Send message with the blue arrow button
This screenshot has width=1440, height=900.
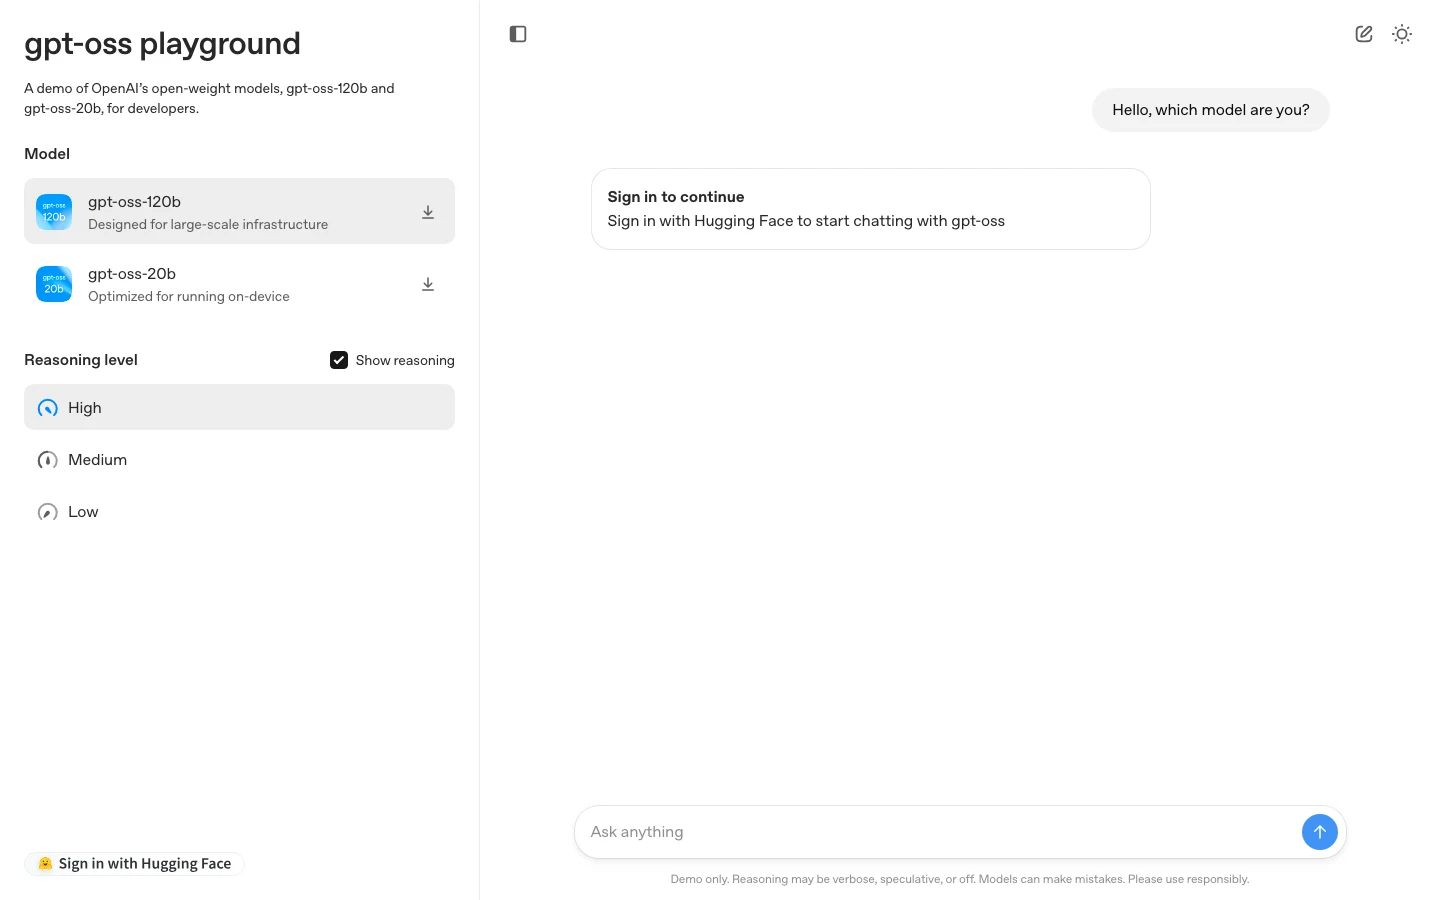1320,832
